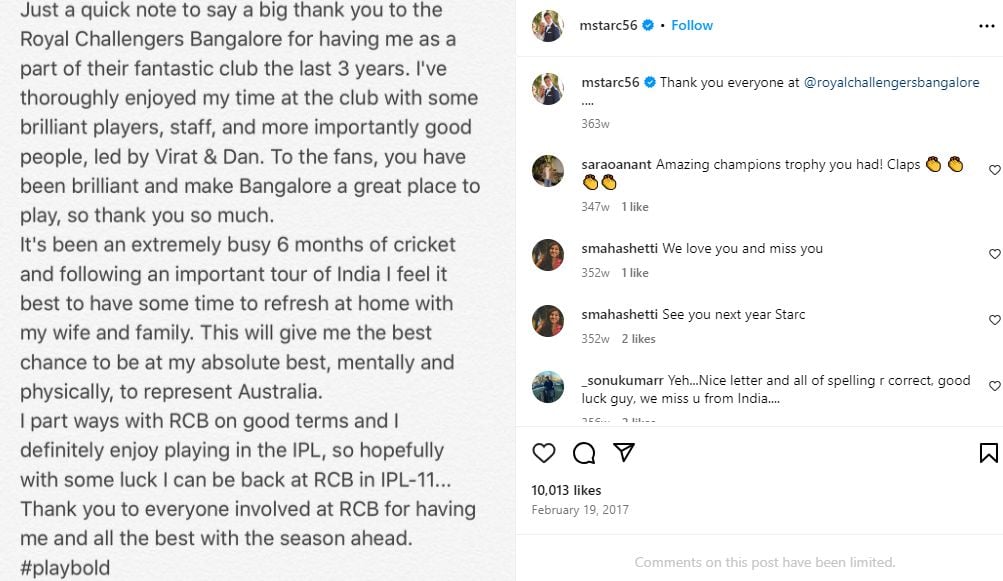This screenshot has height=581, width=1003.
Task: Open the @royalchallengersbangalore mention link
Action: [x=891, y=83]
